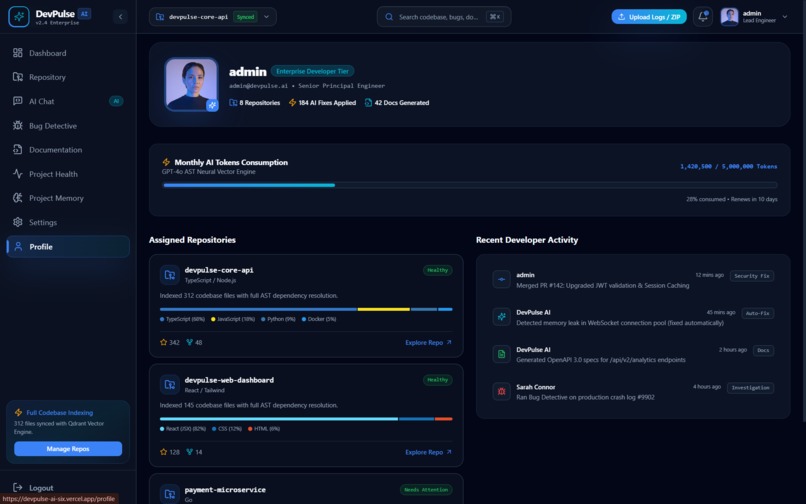Click the fork icon with 14
Image resolution: width=806 pixels, height=504 pixels.
click(x=190, y=452)
